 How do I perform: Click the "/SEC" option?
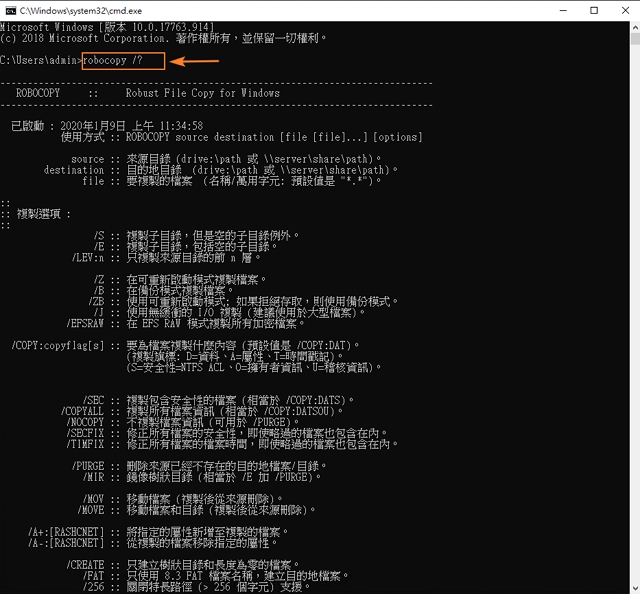(93, 400)
